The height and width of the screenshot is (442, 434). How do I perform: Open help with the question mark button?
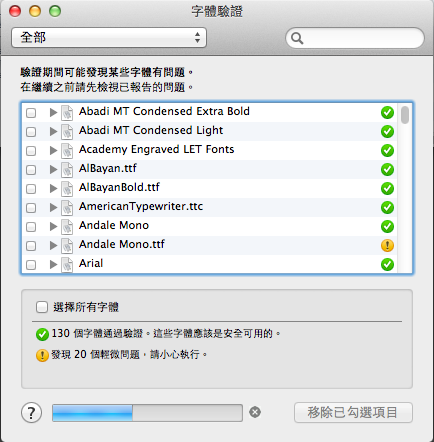tap(31, 413)
